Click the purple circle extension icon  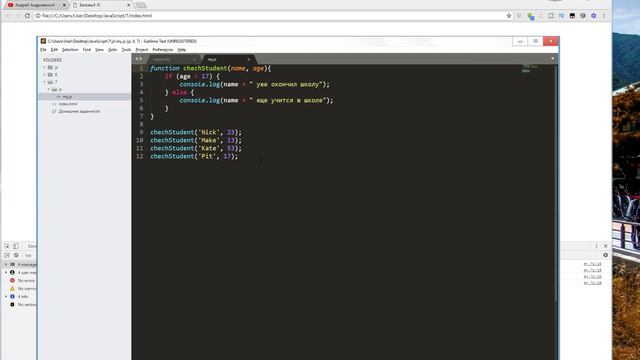point(593,16)
